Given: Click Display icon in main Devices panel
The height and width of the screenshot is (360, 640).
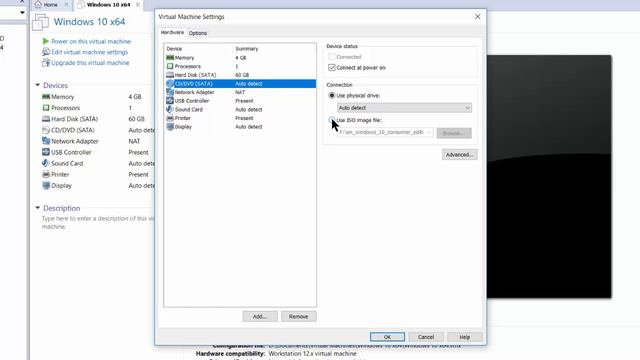Looking at the screenshot, I should [x=46, y=185].
